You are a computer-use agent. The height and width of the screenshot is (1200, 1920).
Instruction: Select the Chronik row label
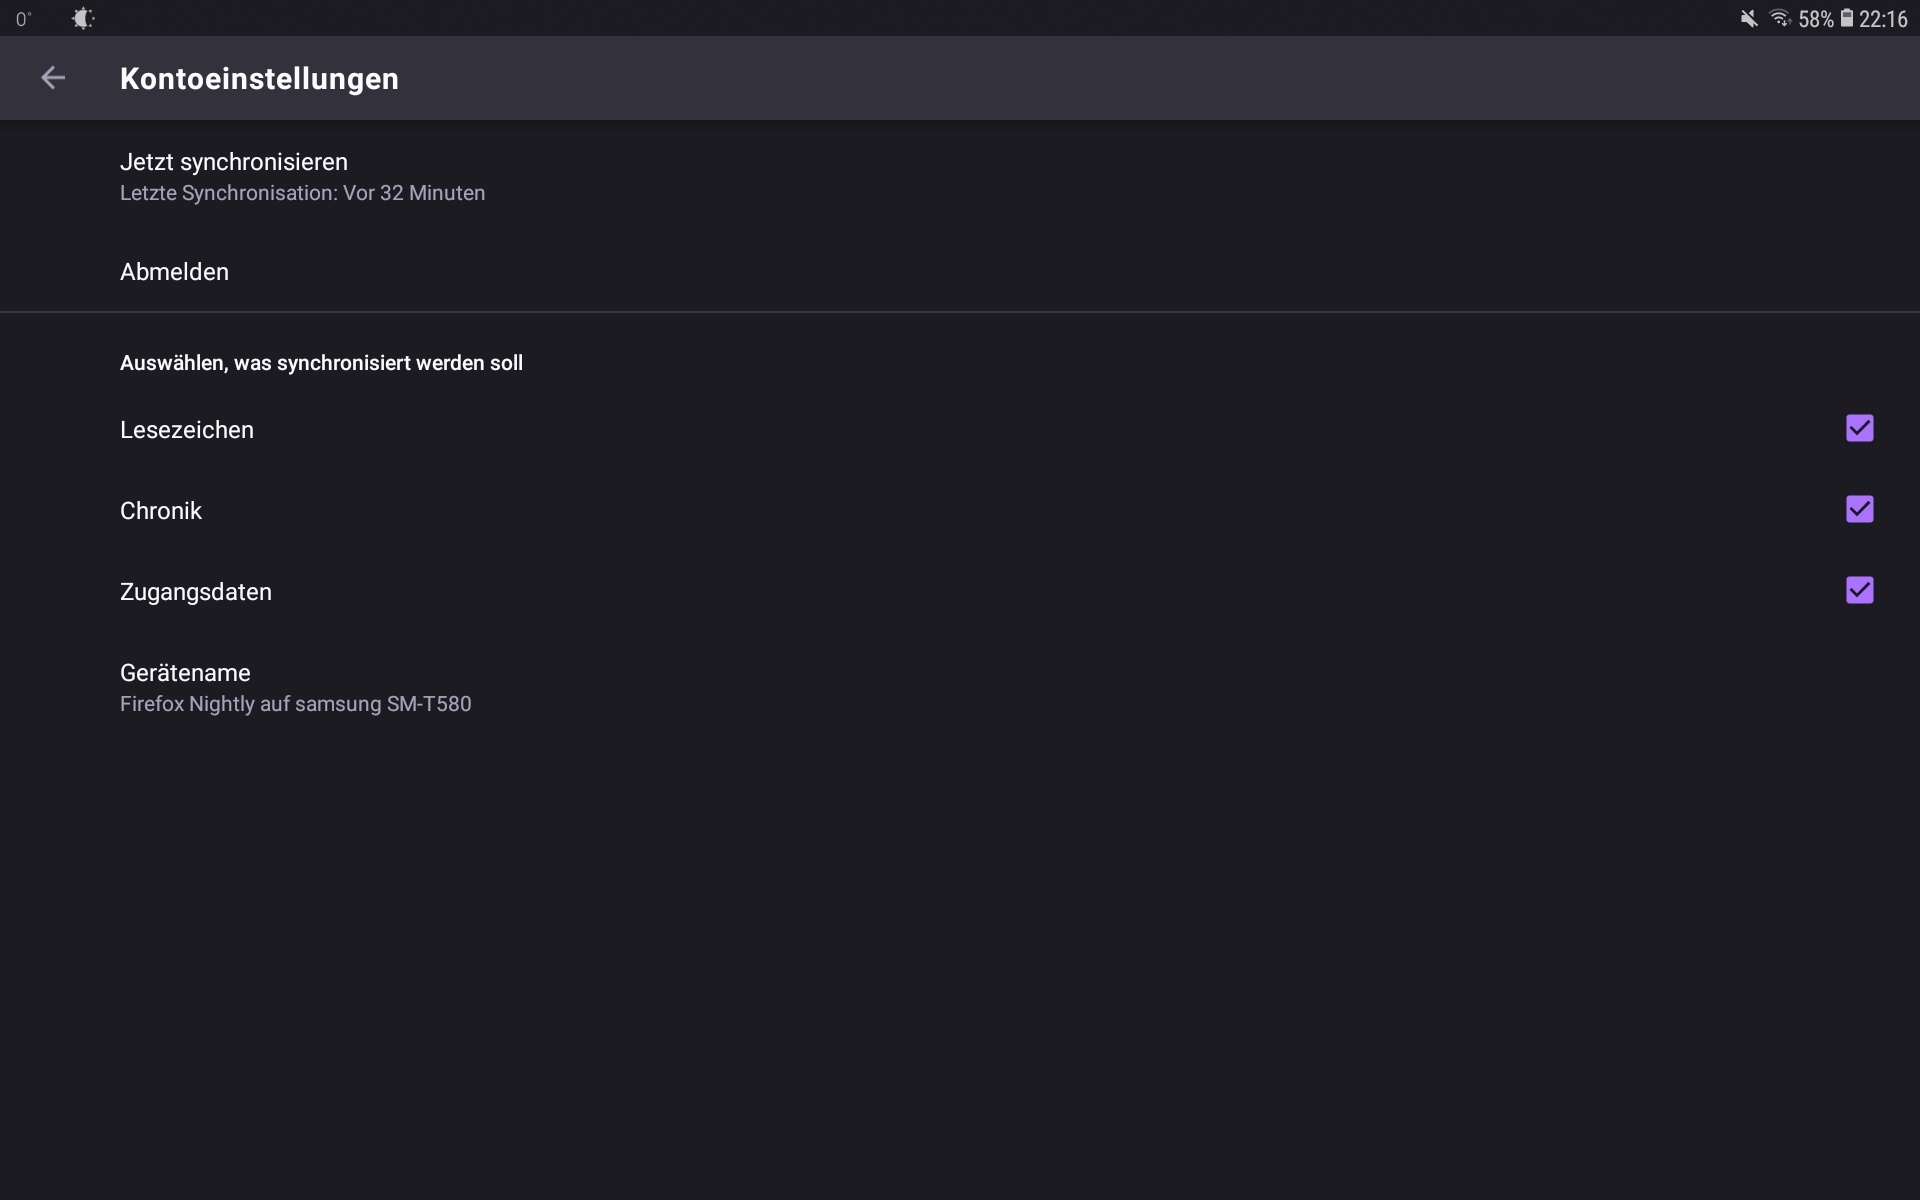click(x=161, y=511)
